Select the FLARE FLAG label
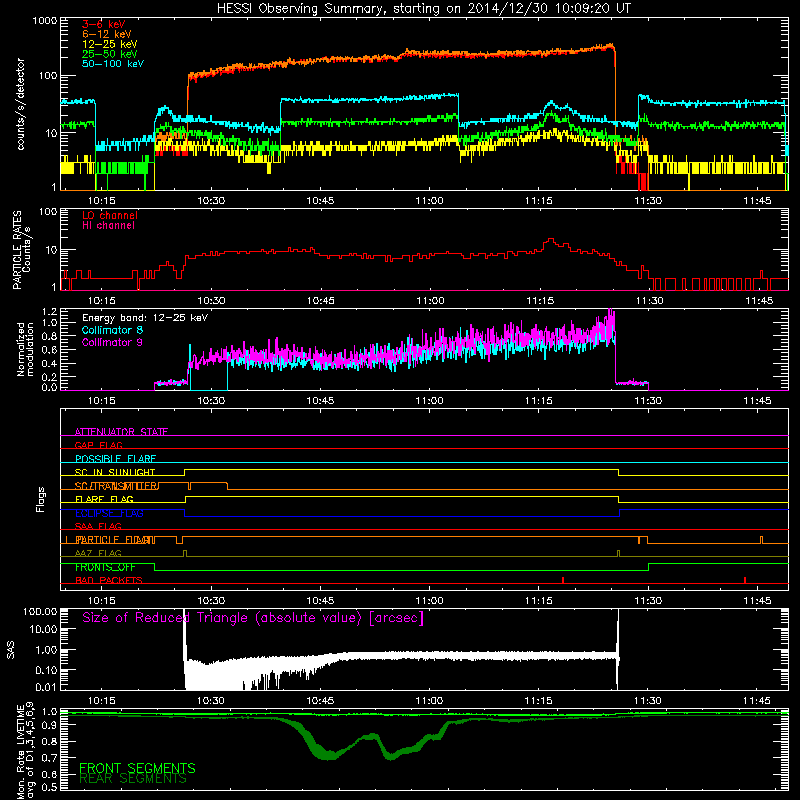Image resolution: width=800 pixels, height=800 pixels. click(104, 499)
